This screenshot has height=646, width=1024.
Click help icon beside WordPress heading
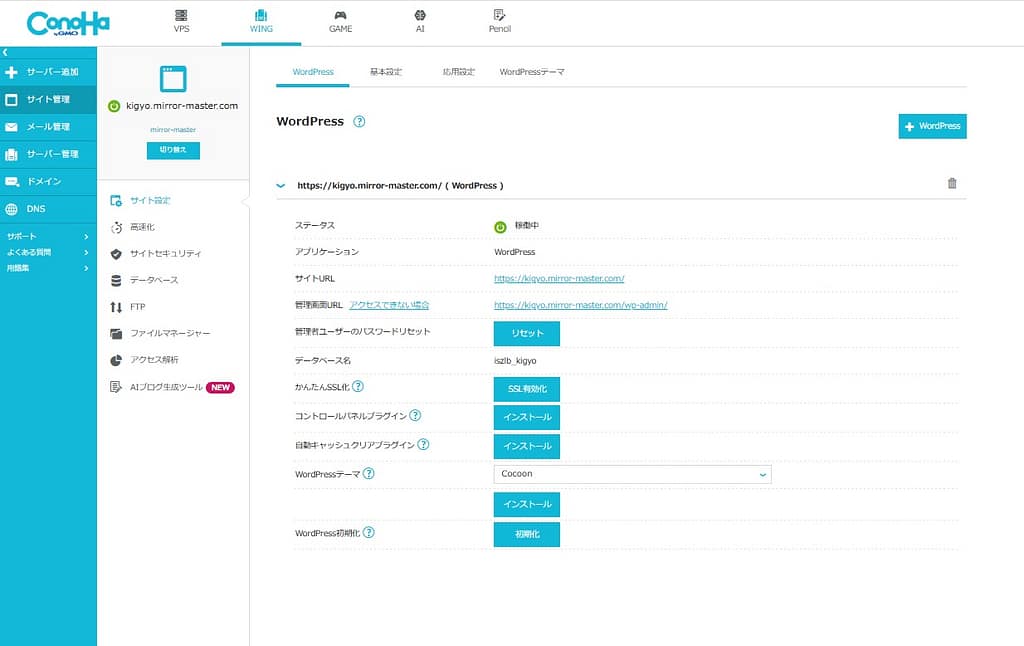pos(359,122)
